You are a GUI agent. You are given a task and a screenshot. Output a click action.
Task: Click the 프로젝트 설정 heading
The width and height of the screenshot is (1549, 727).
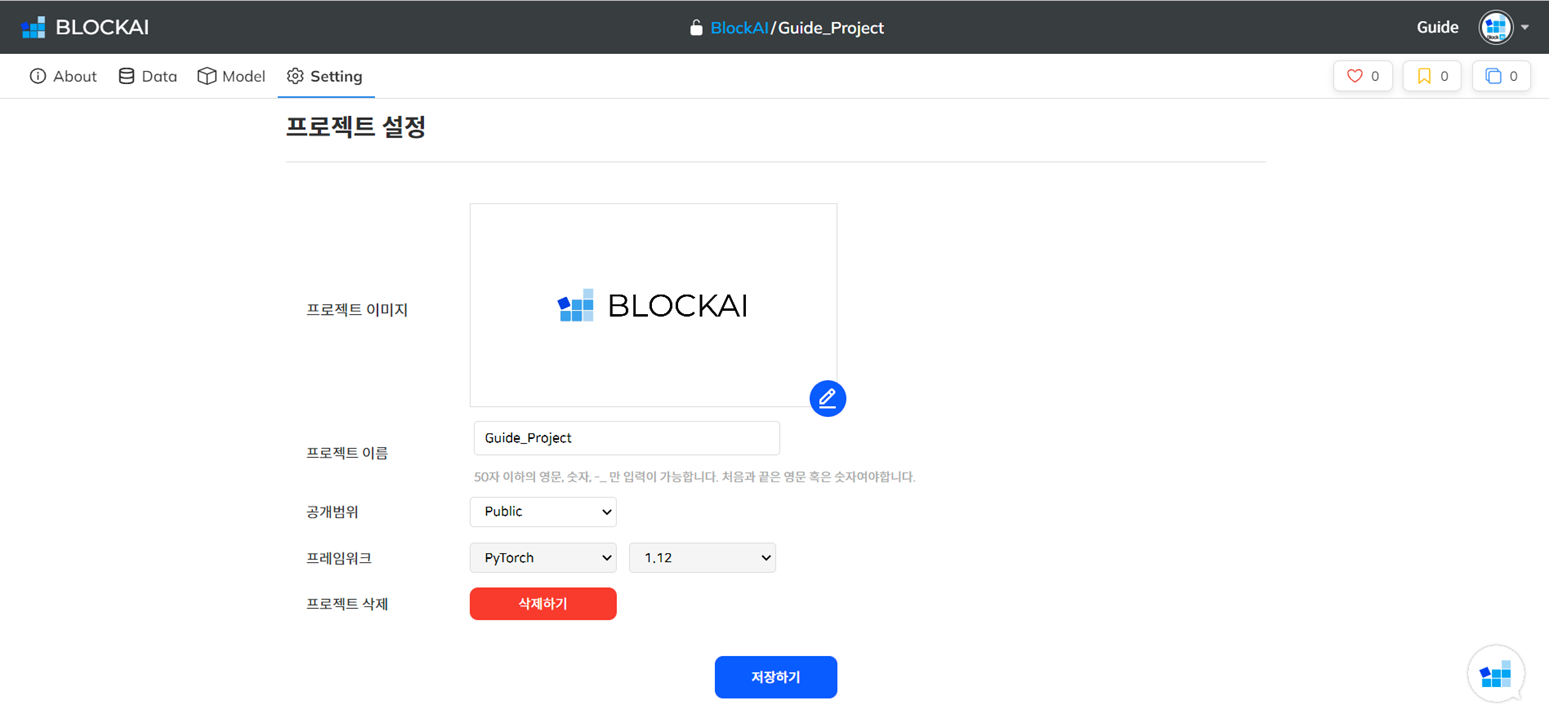[x=356, y=127]
